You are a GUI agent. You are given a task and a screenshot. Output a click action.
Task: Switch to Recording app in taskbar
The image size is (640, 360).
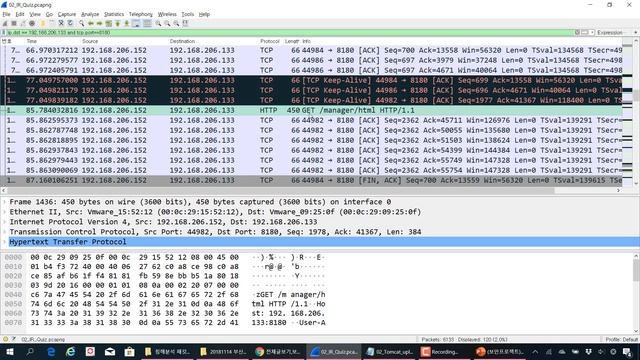point(443,351)
